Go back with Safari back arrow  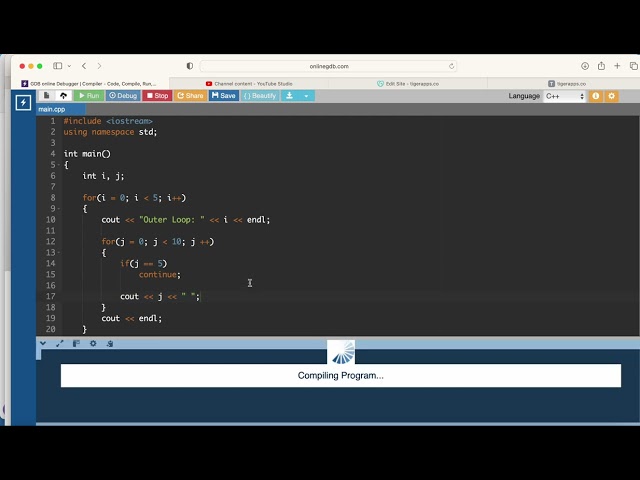tap(84, 66)
